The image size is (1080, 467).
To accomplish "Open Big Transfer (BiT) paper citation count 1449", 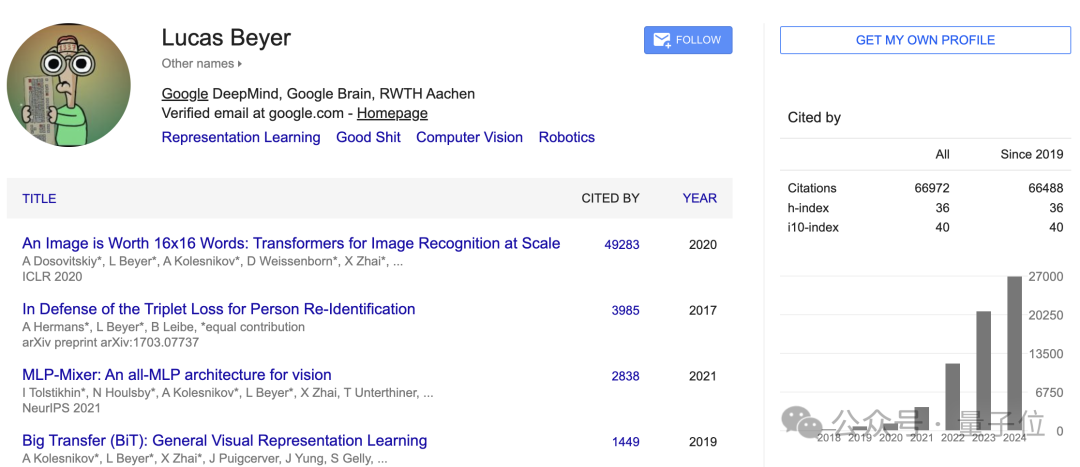I will pyautogui.click(x=625, y=442).
